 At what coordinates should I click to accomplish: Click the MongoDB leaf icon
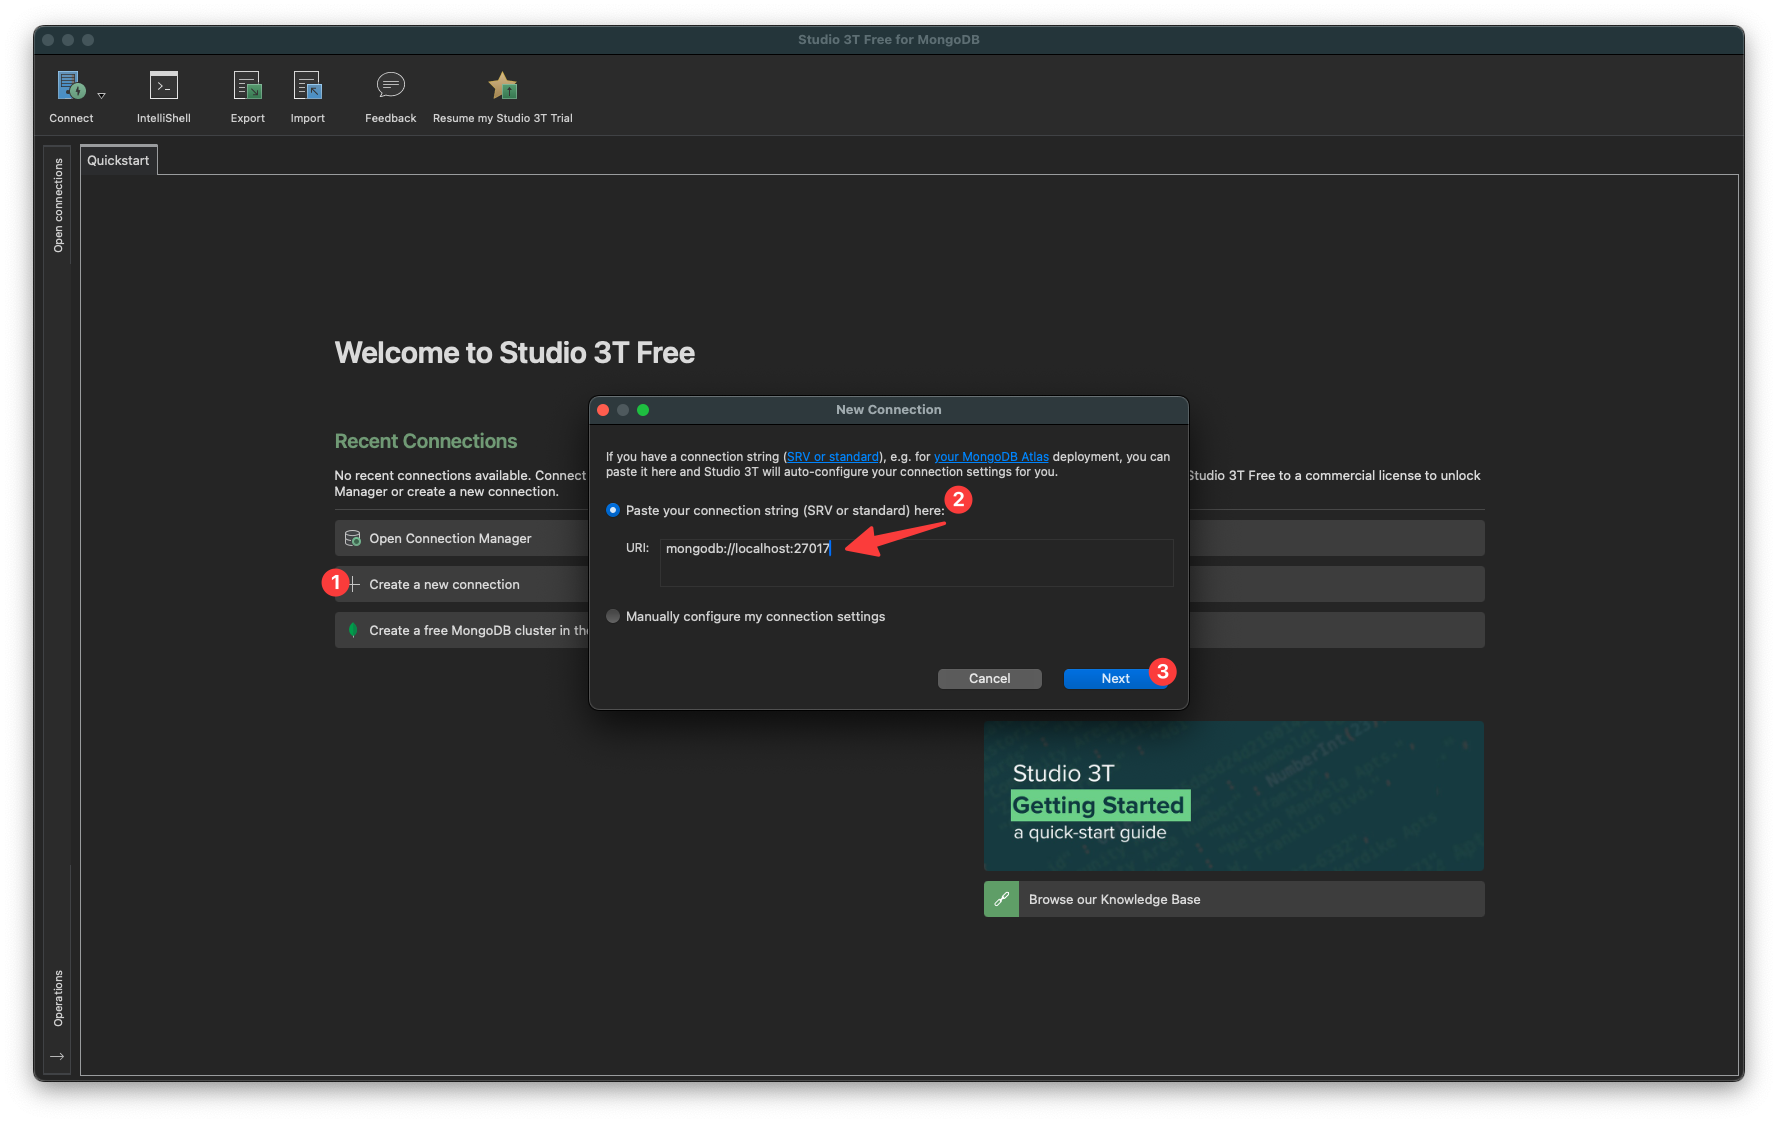coord(352,630)
